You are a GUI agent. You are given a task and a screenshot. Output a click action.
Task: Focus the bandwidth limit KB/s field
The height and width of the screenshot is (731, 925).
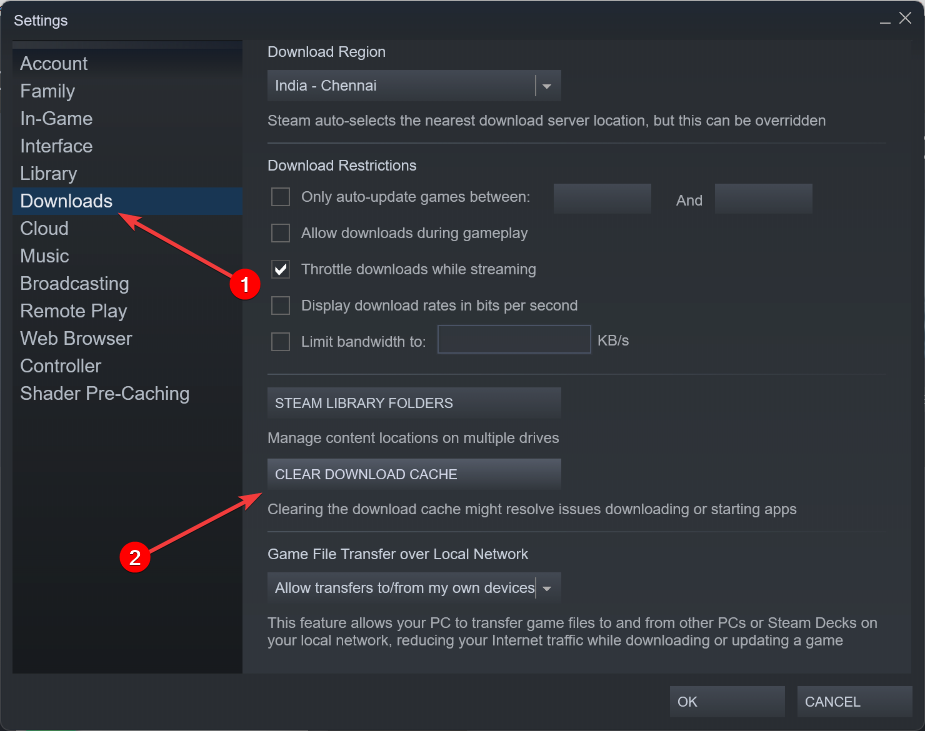click(x=514, y=339)
